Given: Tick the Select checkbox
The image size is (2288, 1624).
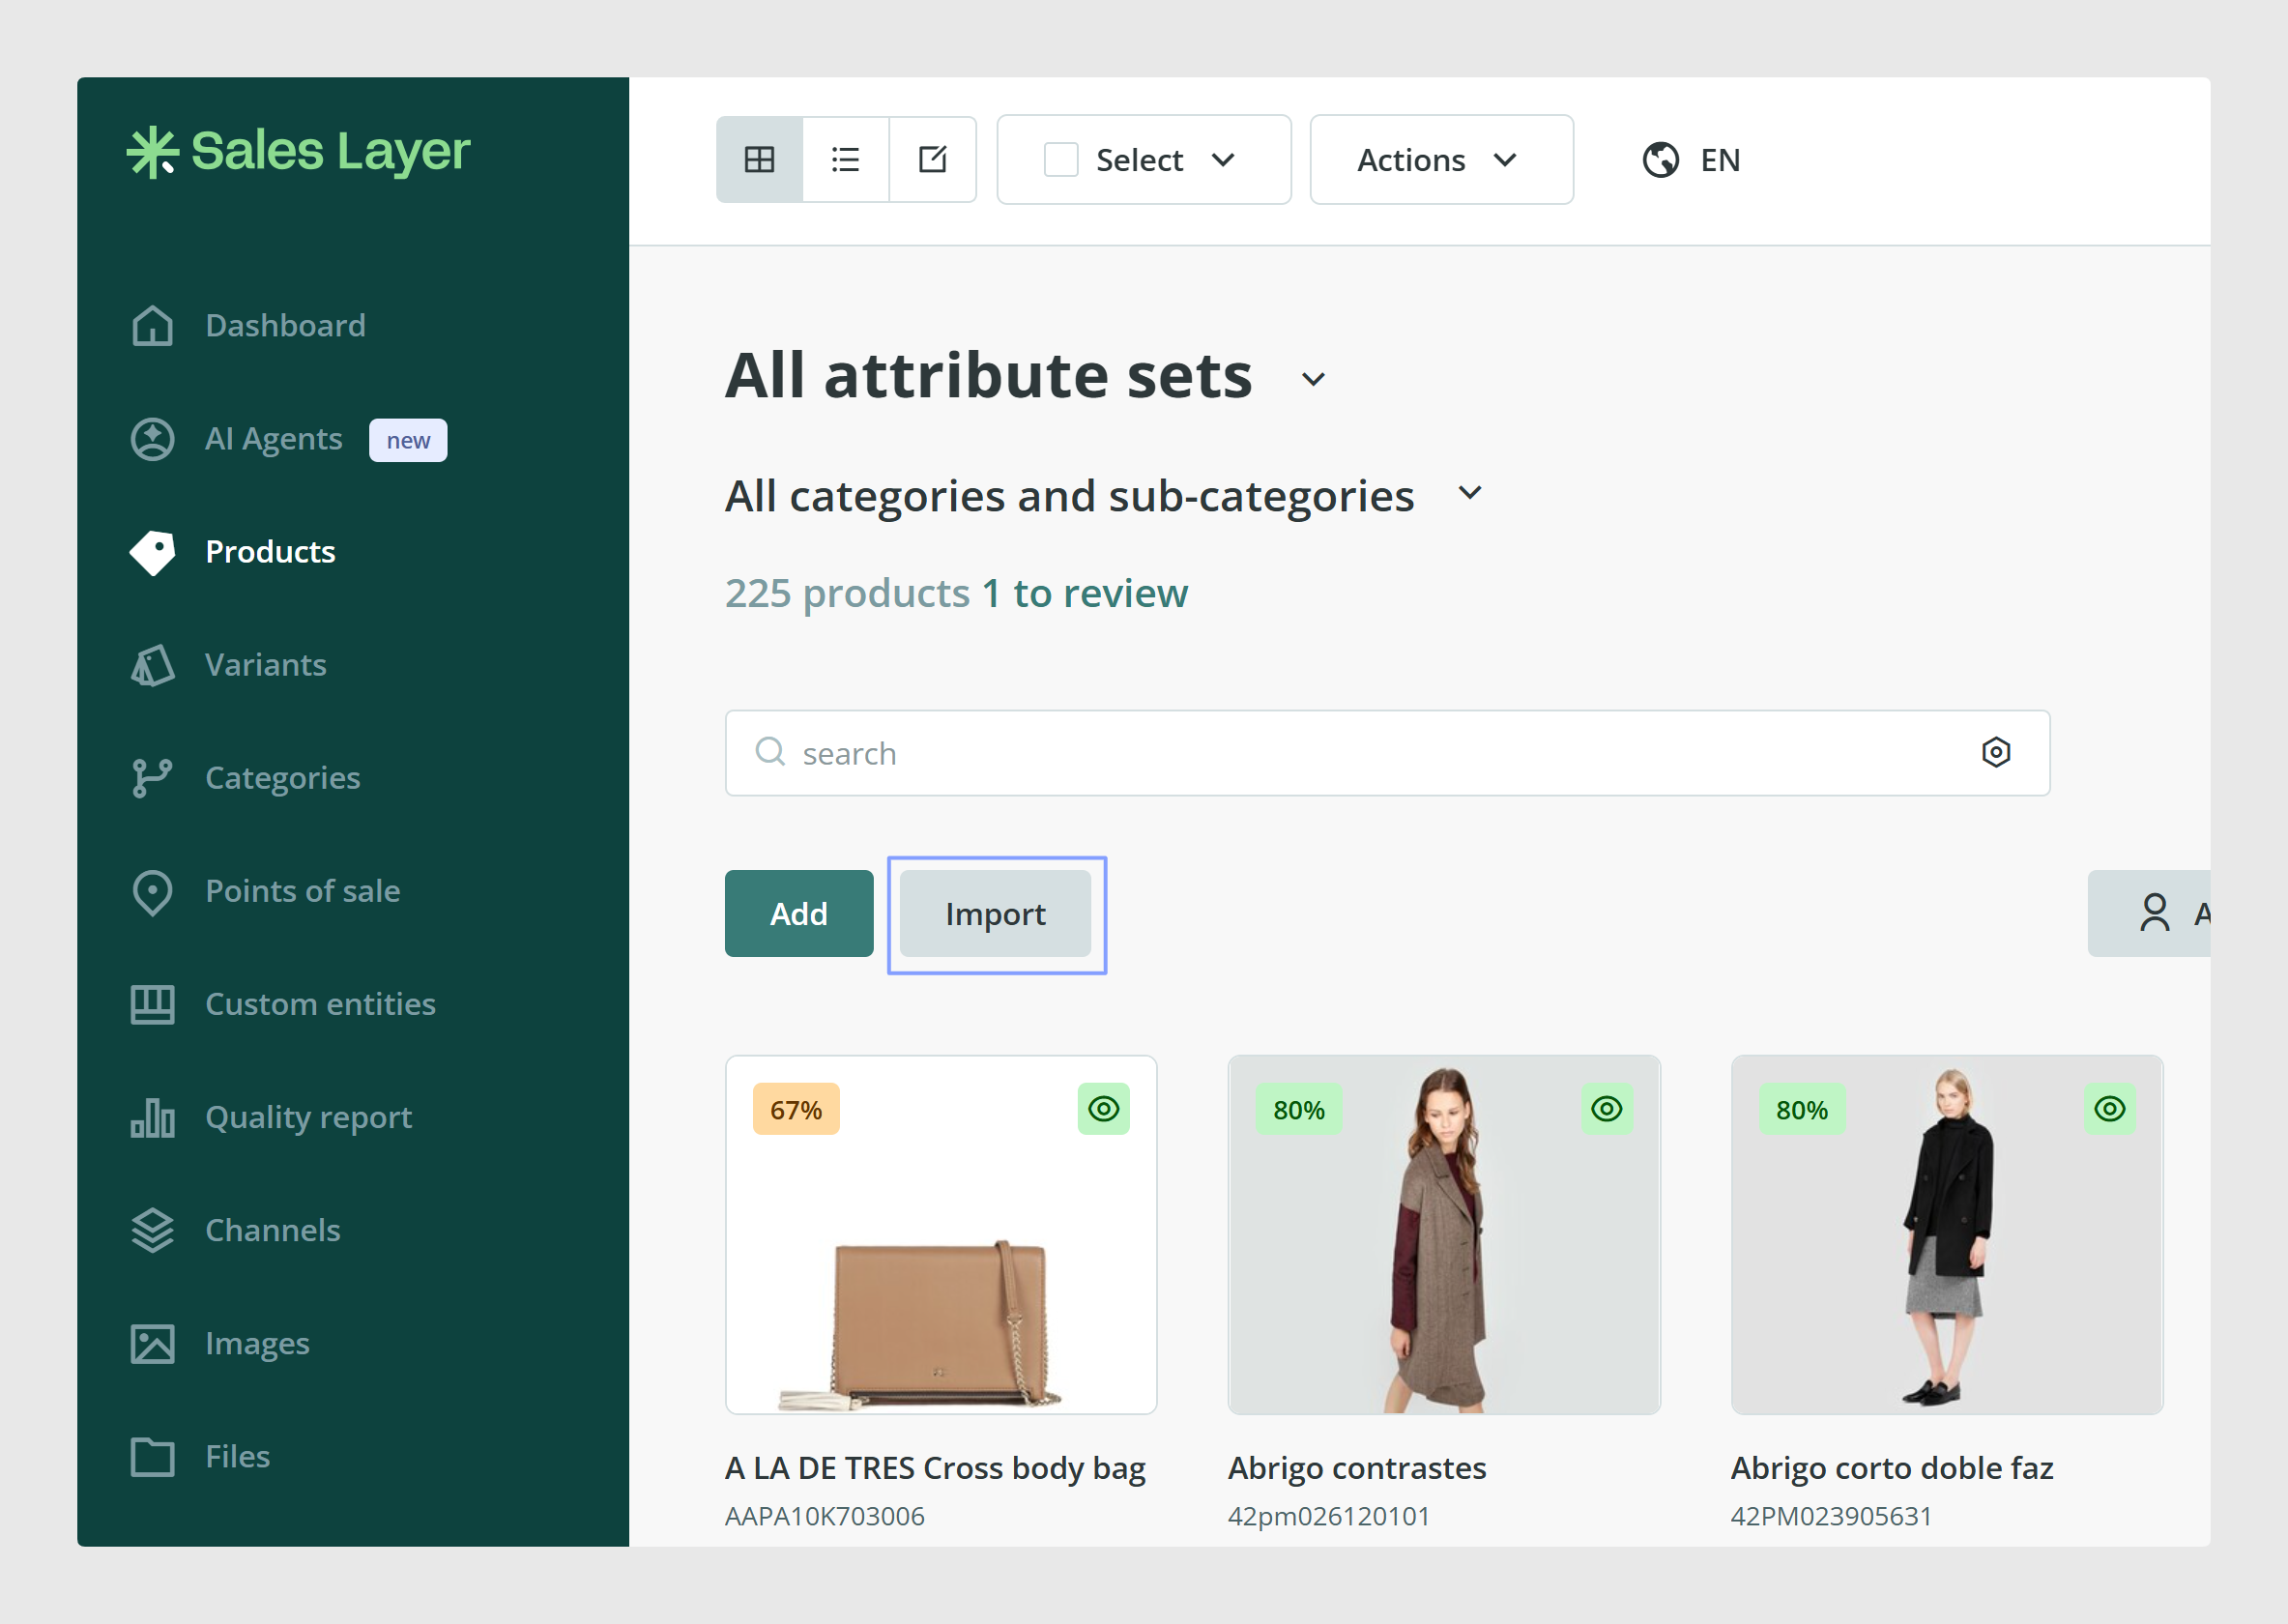Looking at the screenshot, I should tap(1060, 160).
